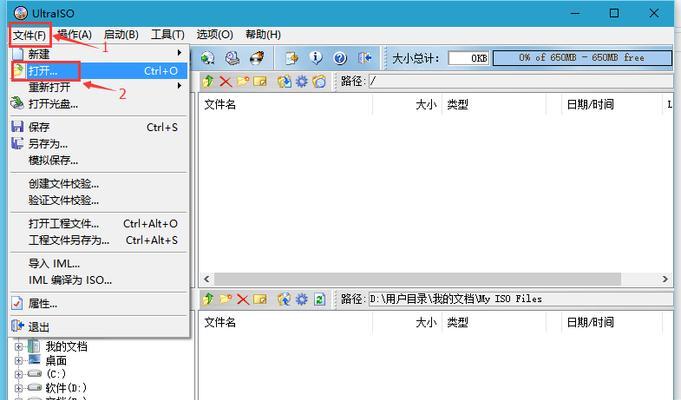This screenshot has height=400, width=681.
Task: Choose 保存 menu entry
Action: pyautogui.click(x=99, y=127)
